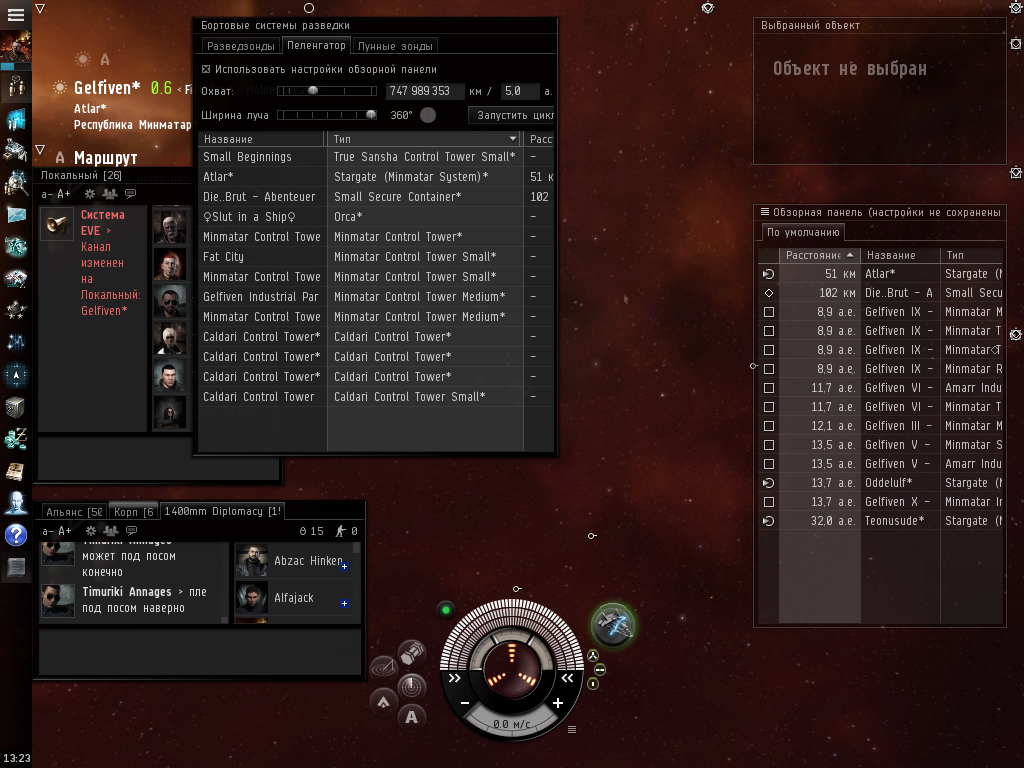The height and width of the screenshot is (768, 1024).
Task: Click the range field showing 747 989 353
Action: 424,91
